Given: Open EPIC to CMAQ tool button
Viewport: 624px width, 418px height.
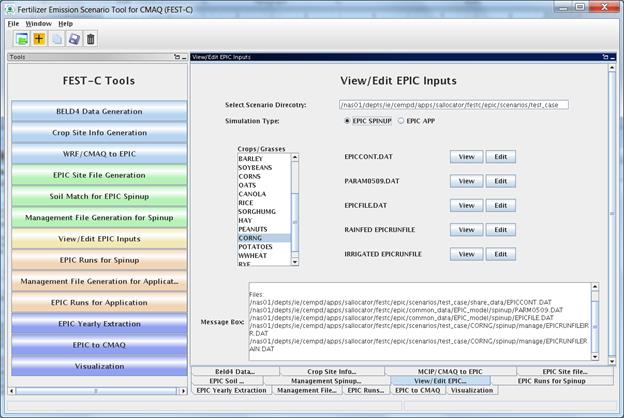Looking at the screenshot, I should [x=99, y=345].
